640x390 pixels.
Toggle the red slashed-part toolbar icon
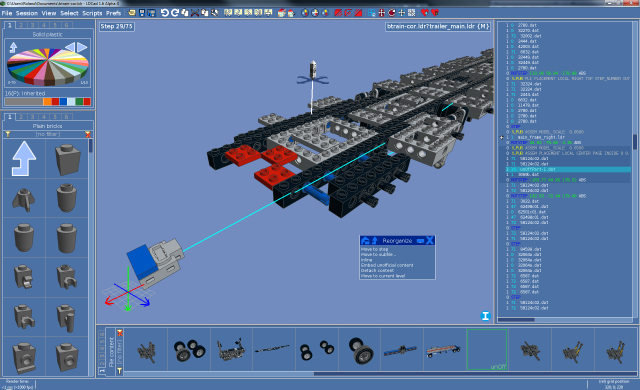tap(338, 13)
